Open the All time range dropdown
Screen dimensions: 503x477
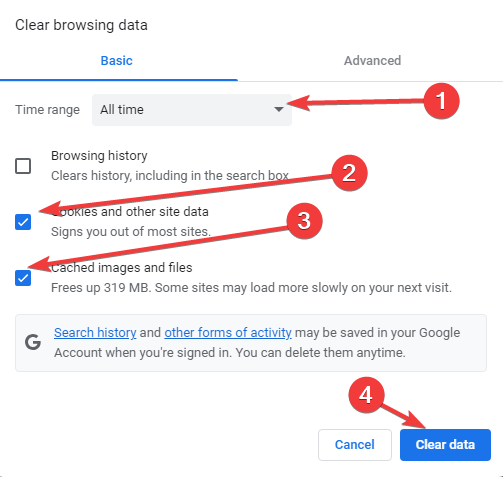[192, 110]
